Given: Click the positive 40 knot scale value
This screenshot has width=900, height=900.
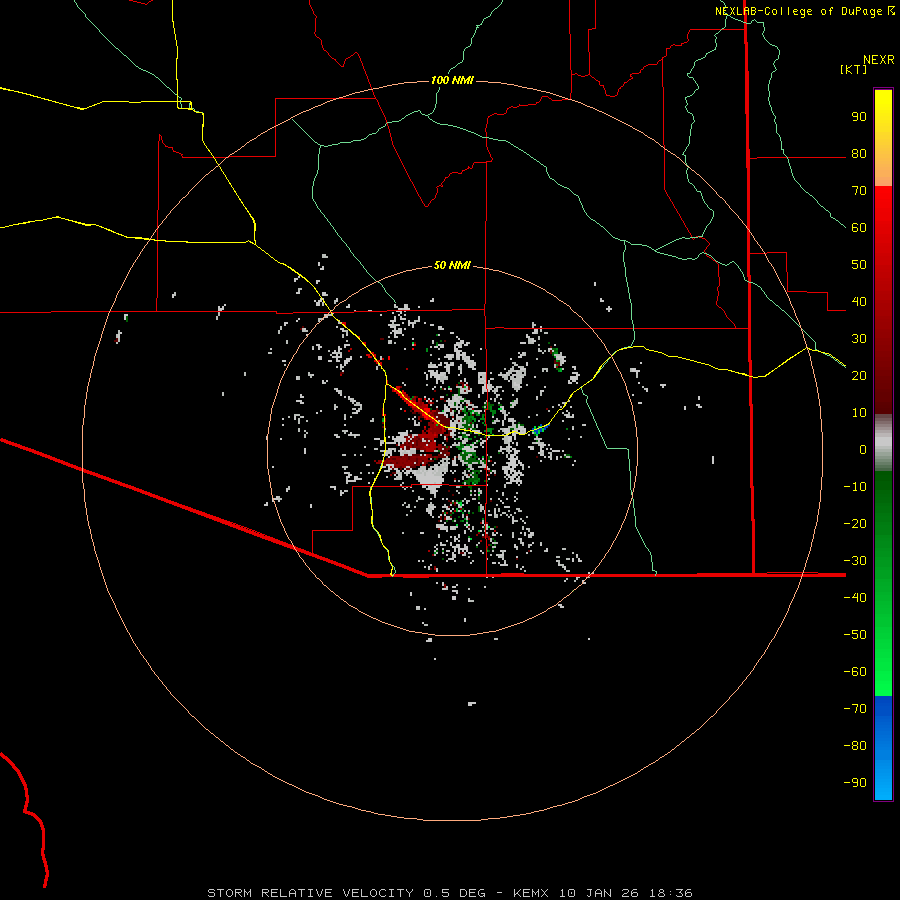Looking at the screenshot, I should coord(859,301).
